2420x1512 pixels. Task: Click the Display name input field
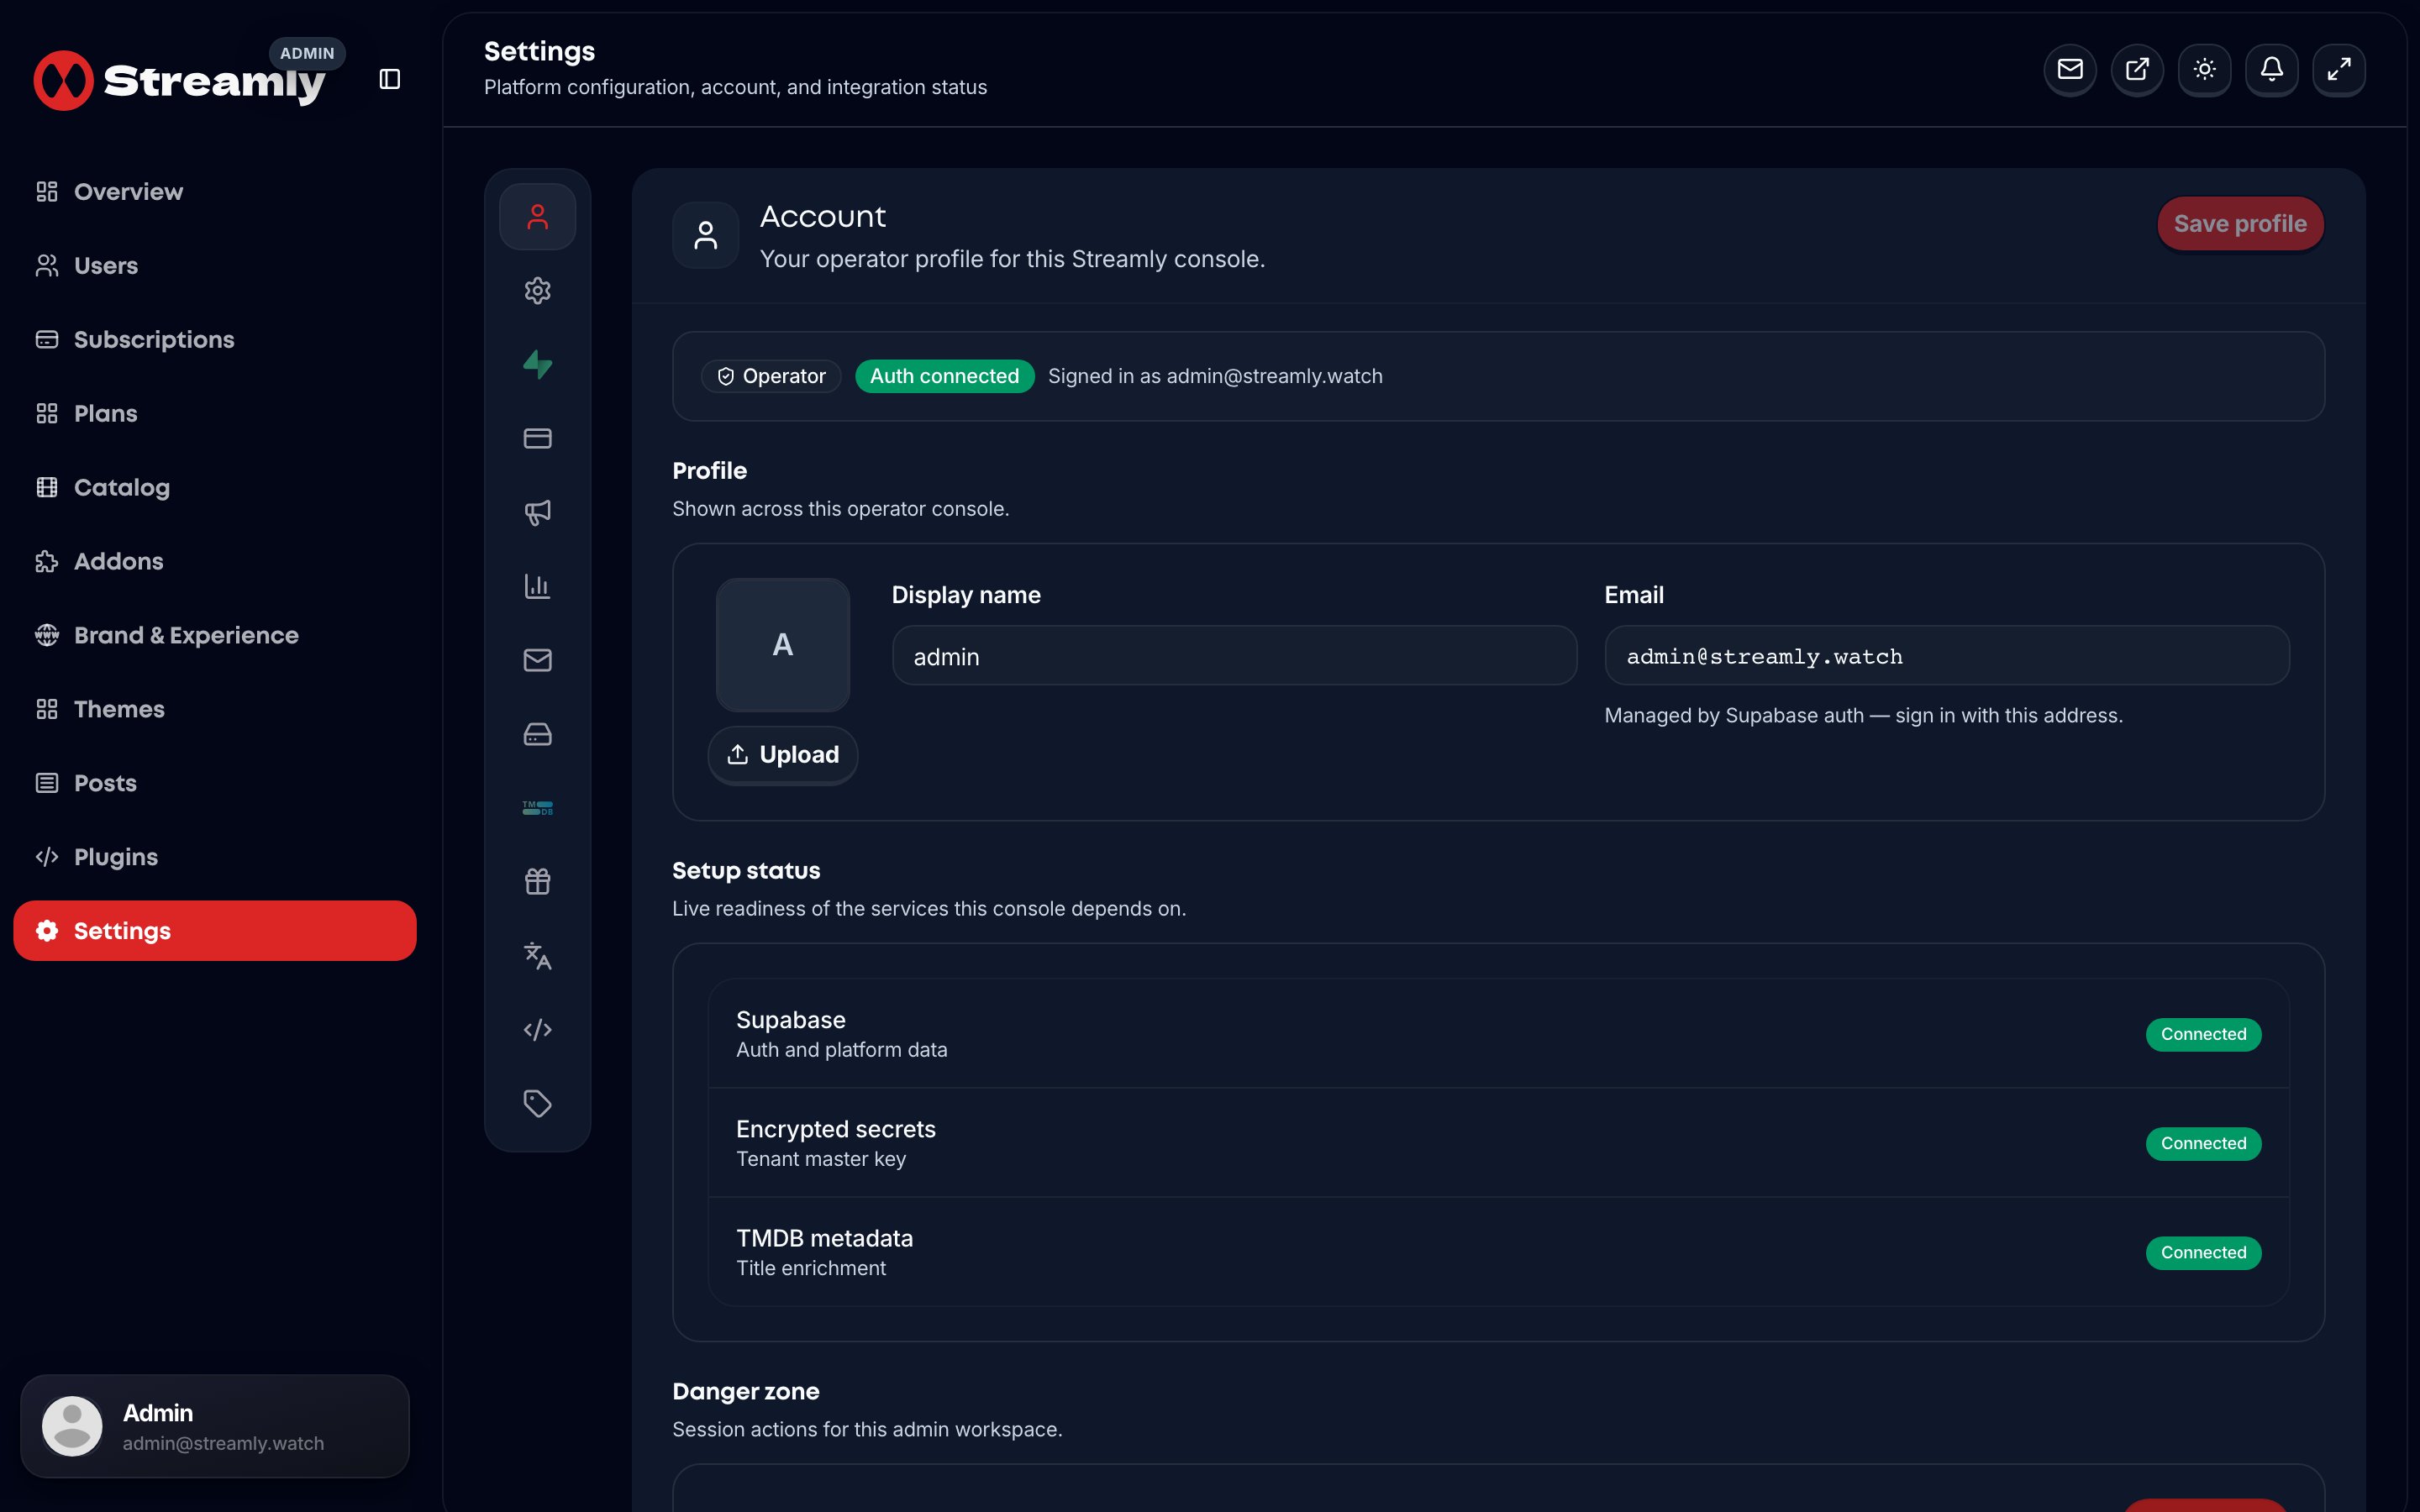coord(1234,656)
